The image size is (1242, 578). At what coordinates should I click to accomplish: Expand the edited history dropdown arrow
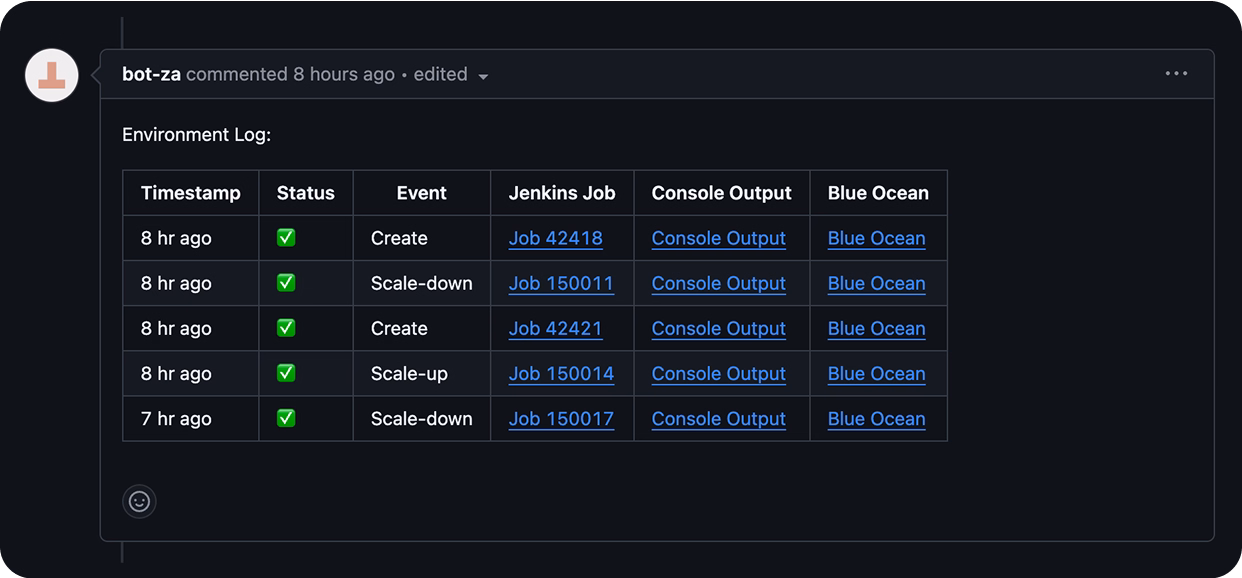point(483,77)
